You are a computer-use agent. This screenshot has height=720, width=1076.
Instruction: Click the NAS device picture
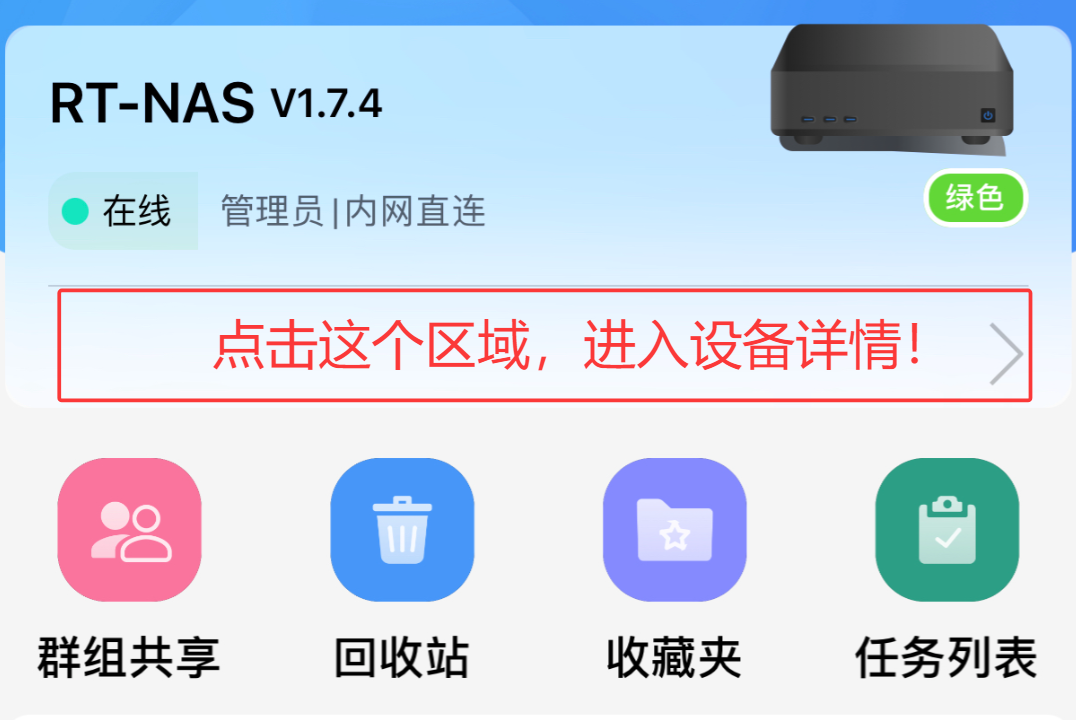[x=891, y=89]
